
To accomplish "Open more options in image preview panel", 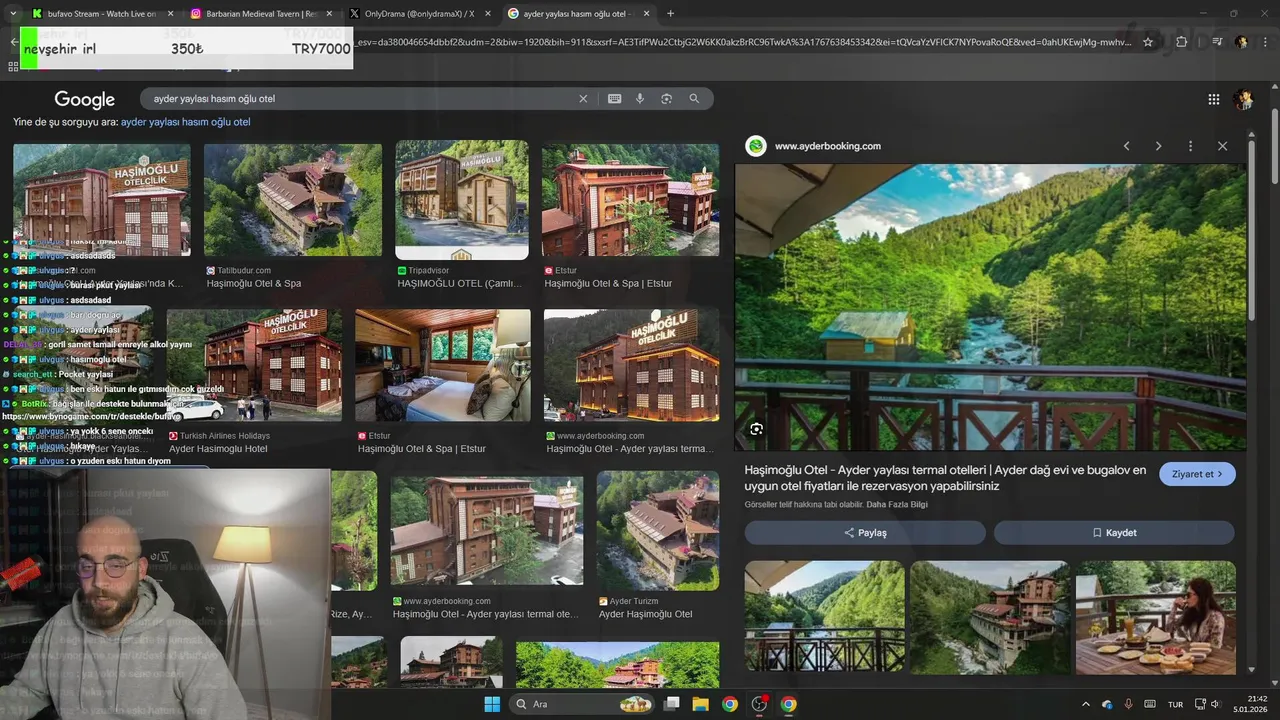I will (1190, 146).
